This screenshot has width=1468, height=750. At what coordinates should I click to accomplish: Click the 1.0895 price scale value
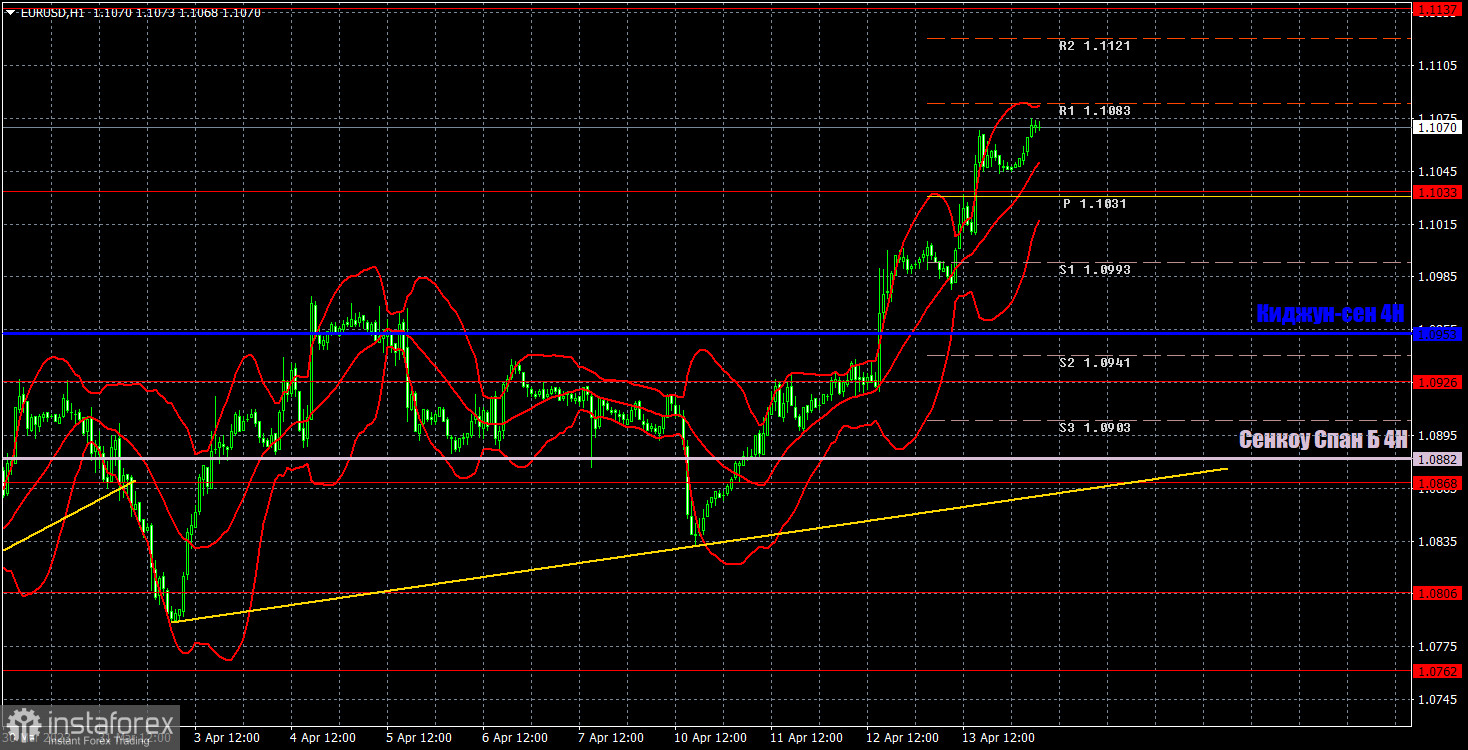click(x=1437, y=436)
